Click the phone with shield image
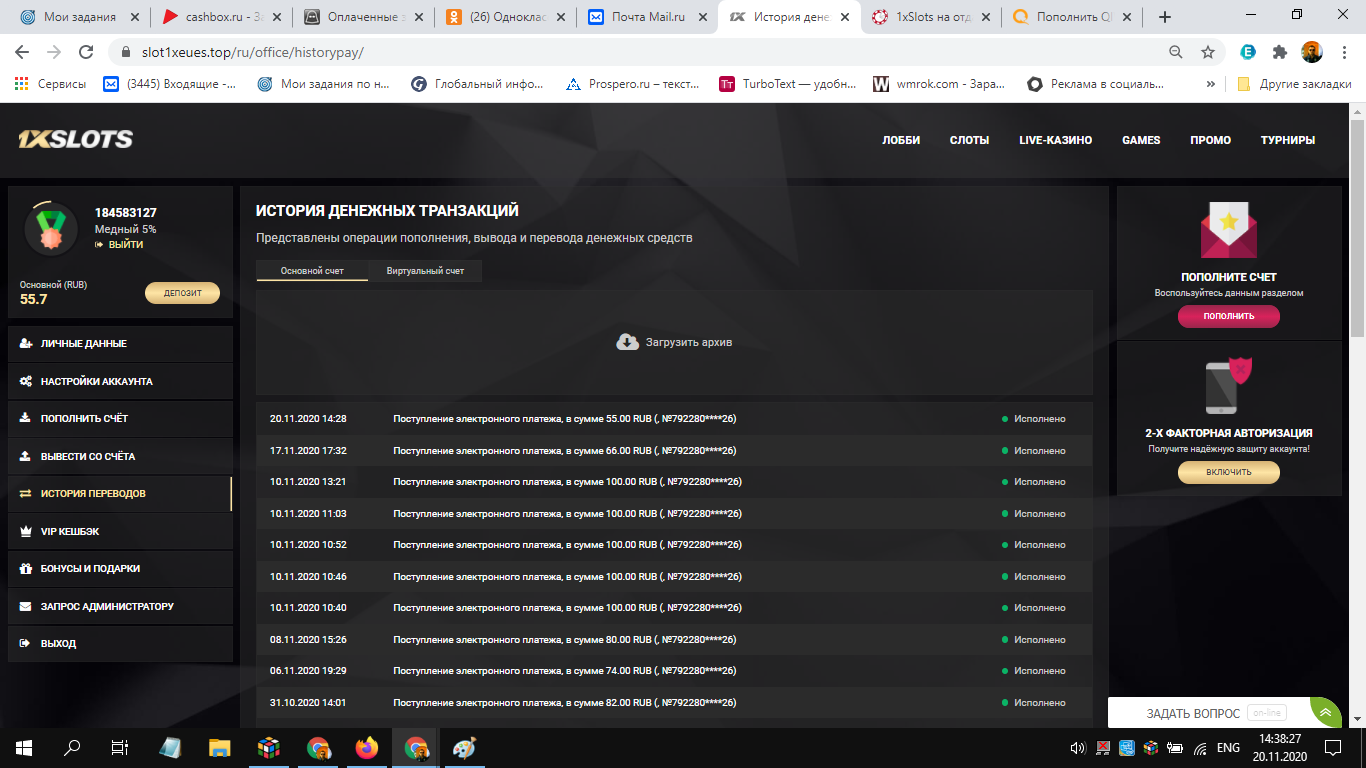This screenshot has height=768, width=1366. tap(1228, 385)
